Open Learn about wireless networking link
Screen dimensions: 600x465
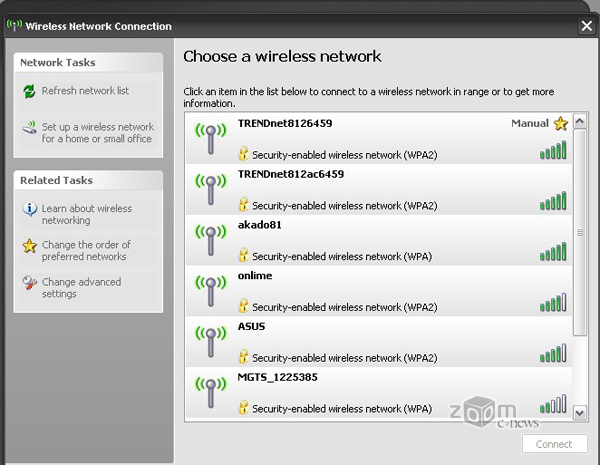(x=86, y=214)
